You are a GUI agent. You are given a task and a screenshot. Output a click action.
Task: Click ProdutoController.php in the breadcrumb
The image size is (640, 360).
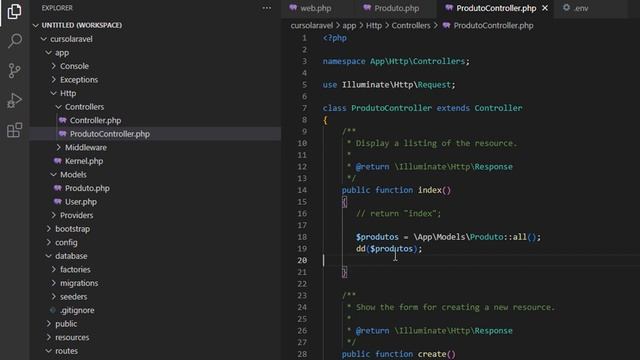(493, 25)
